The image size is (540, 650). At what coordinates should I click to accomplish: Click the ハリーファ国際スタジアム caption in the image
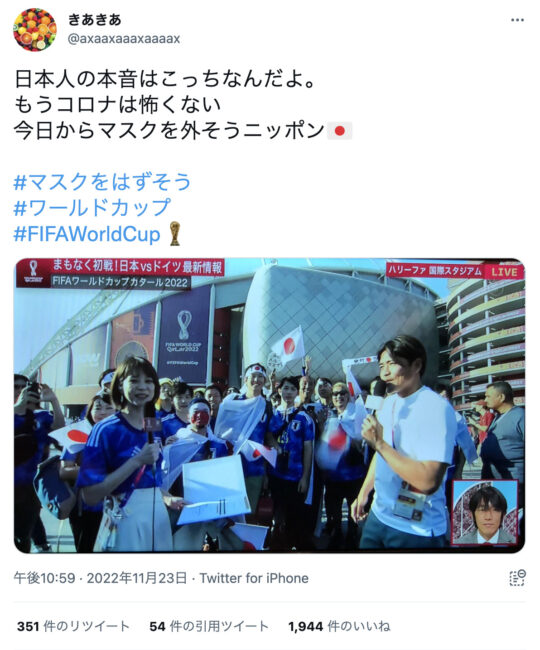(x=435, y=270)
